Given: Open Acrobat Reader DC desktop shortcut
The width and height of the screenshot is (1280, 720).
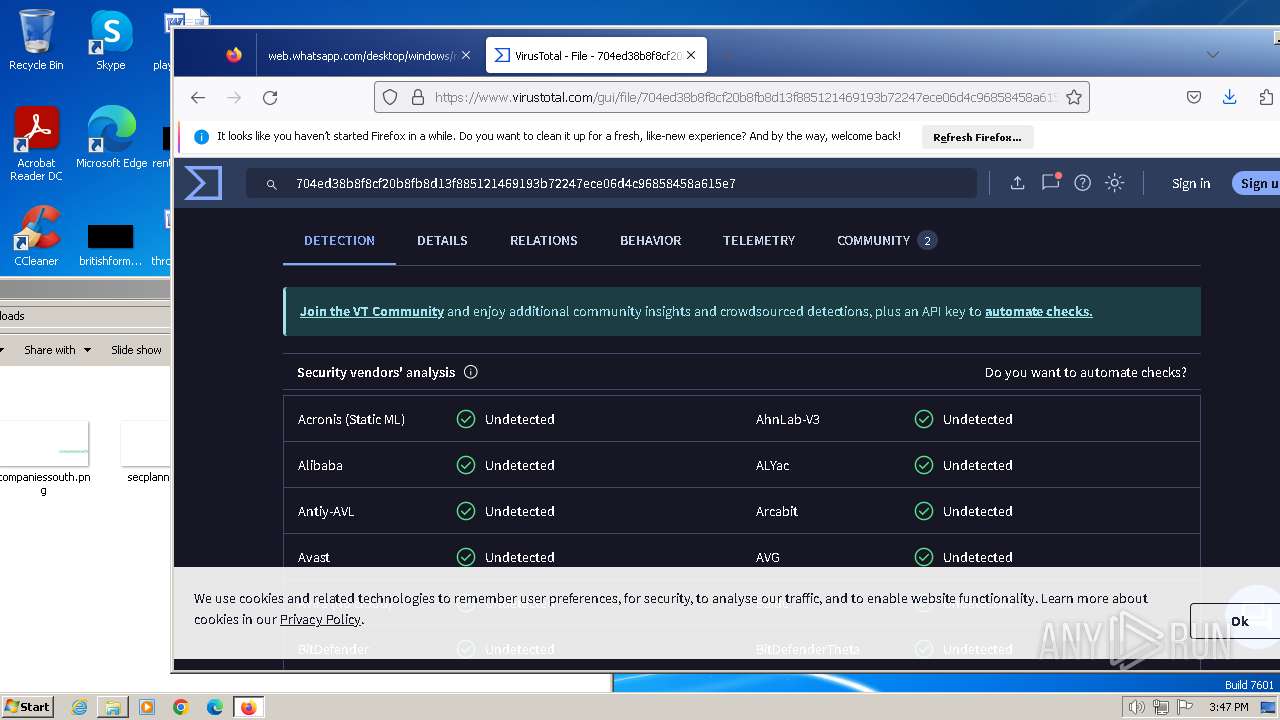Looking at the screenshot, I should 36,144.
